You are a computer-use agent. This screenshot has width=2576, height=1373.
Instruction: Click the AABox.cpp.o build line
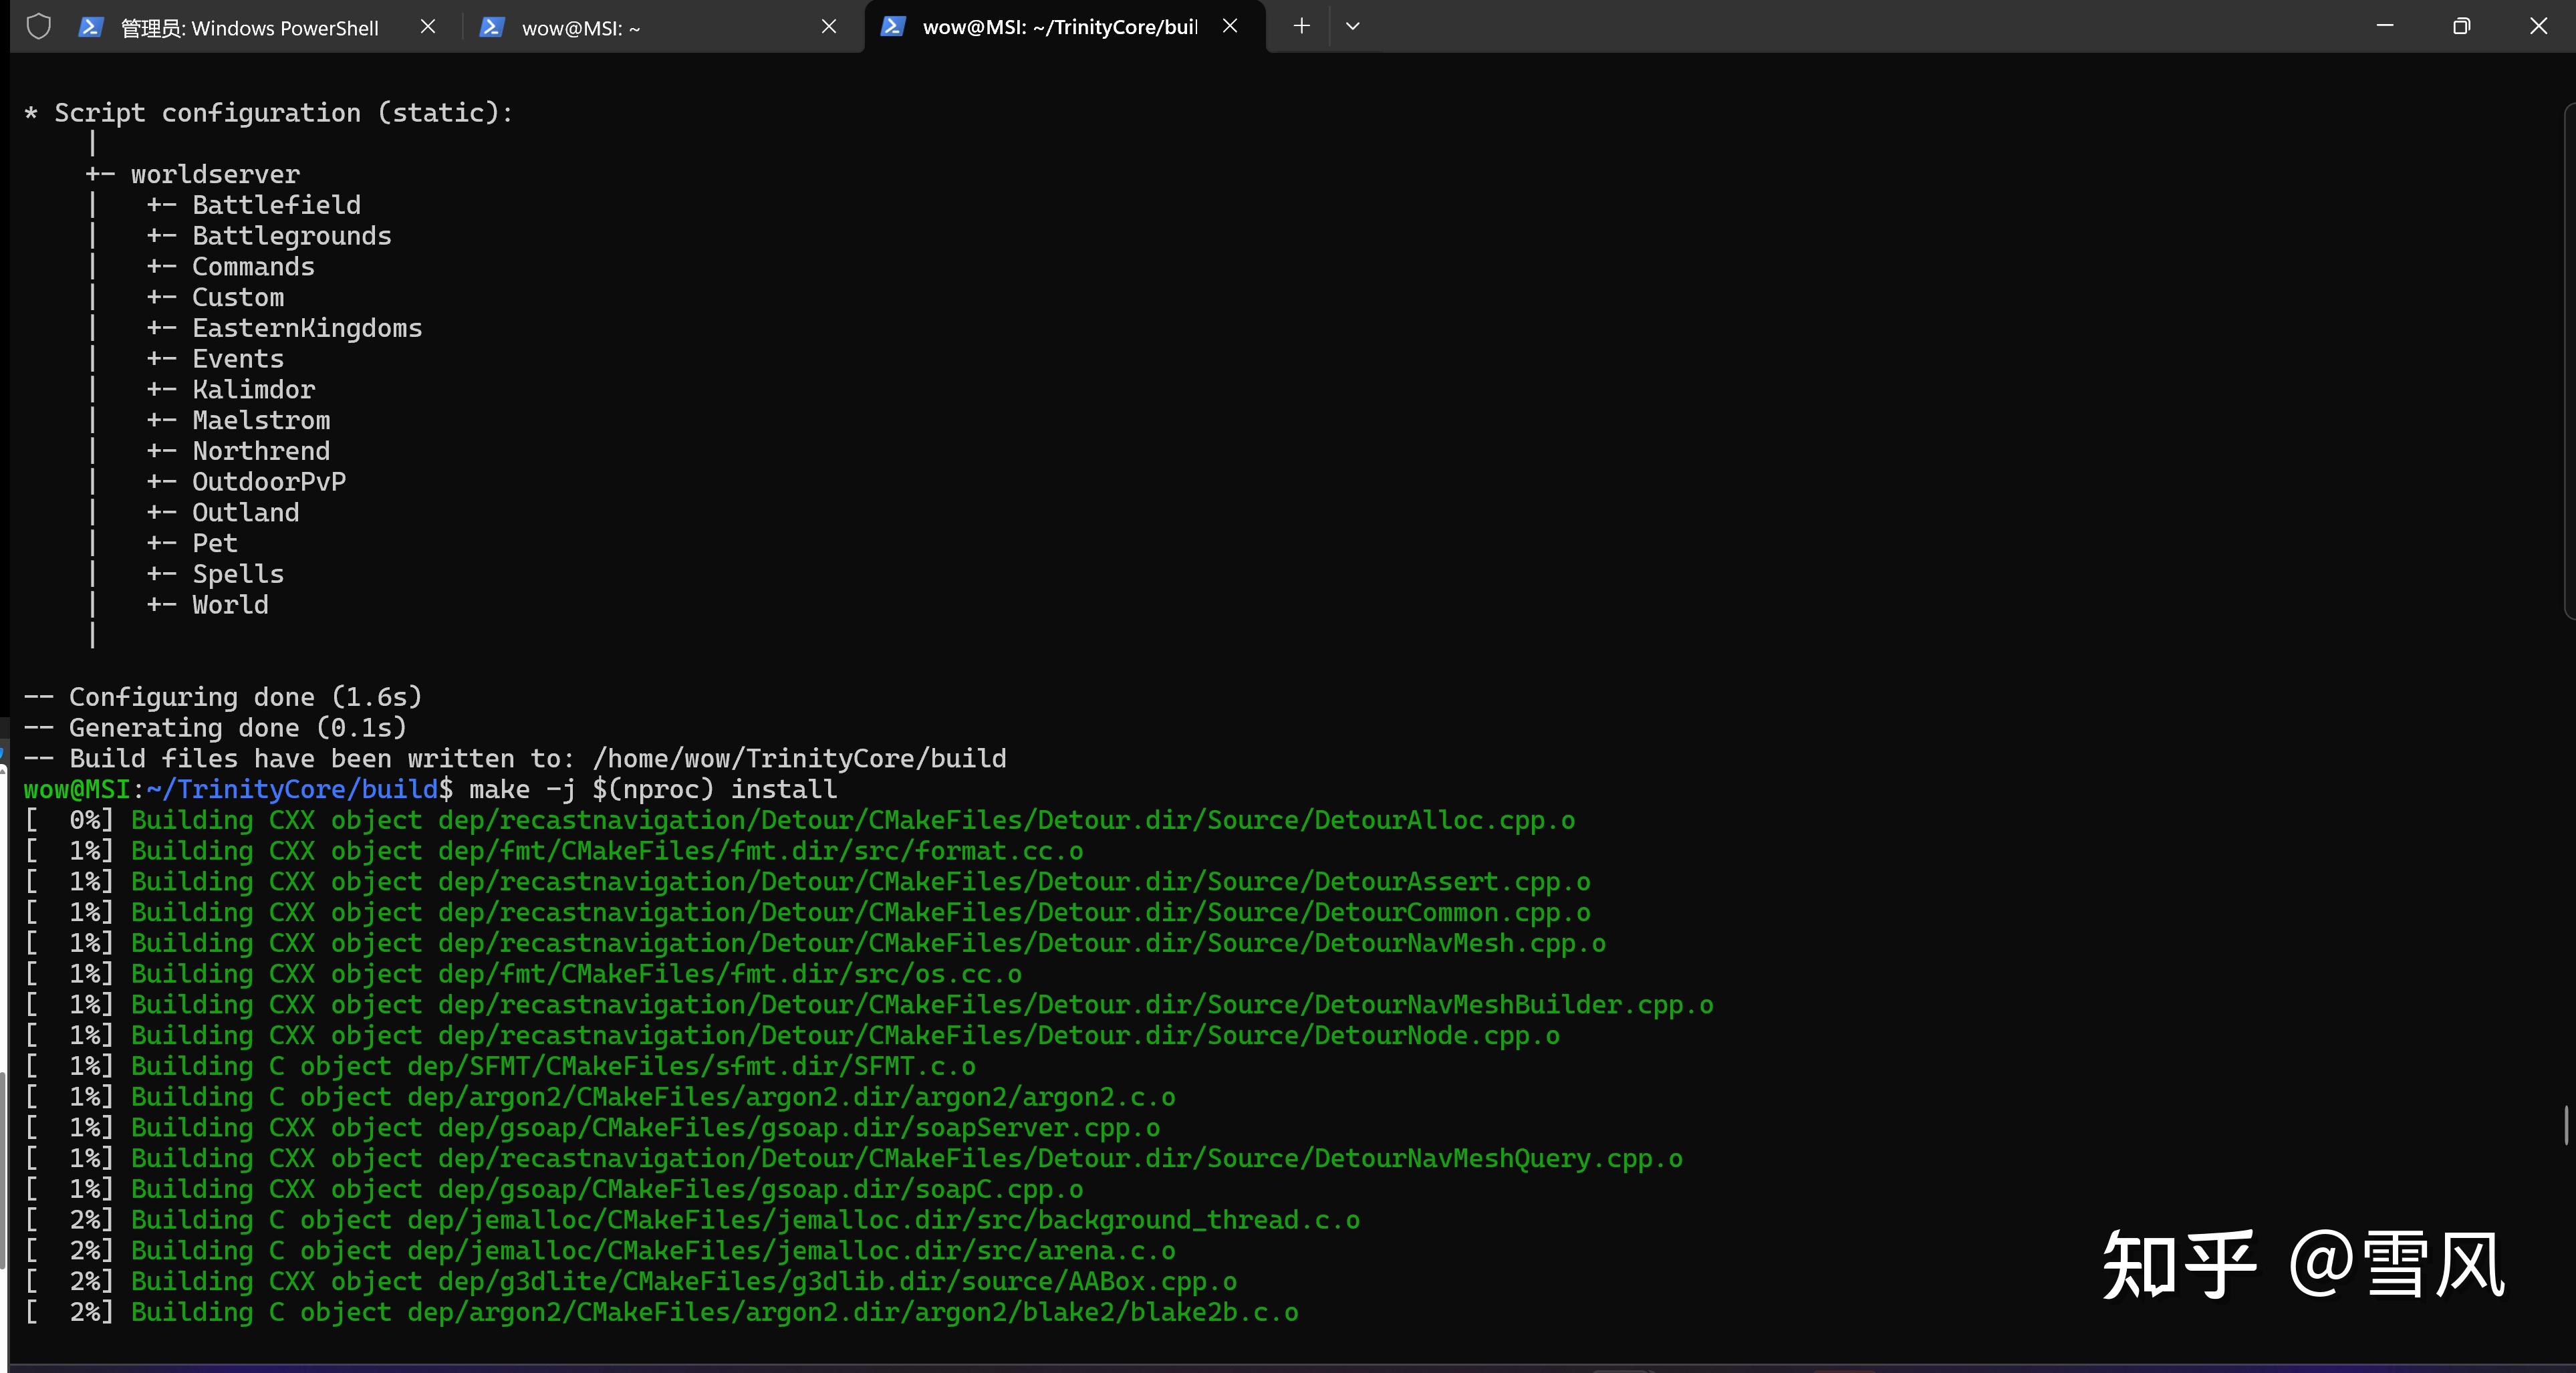[x=631, y=1282]
